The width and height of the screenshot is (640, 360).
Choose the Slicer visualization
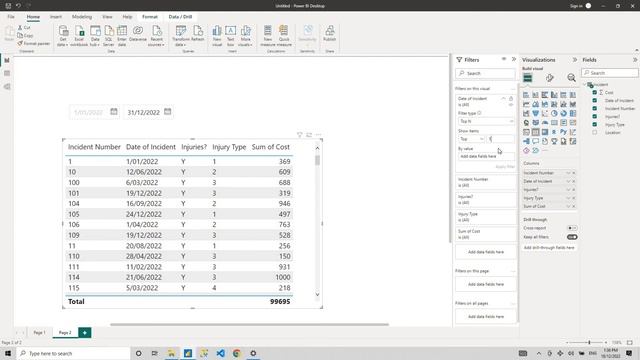pyautogui.click(x=526, y=132)
